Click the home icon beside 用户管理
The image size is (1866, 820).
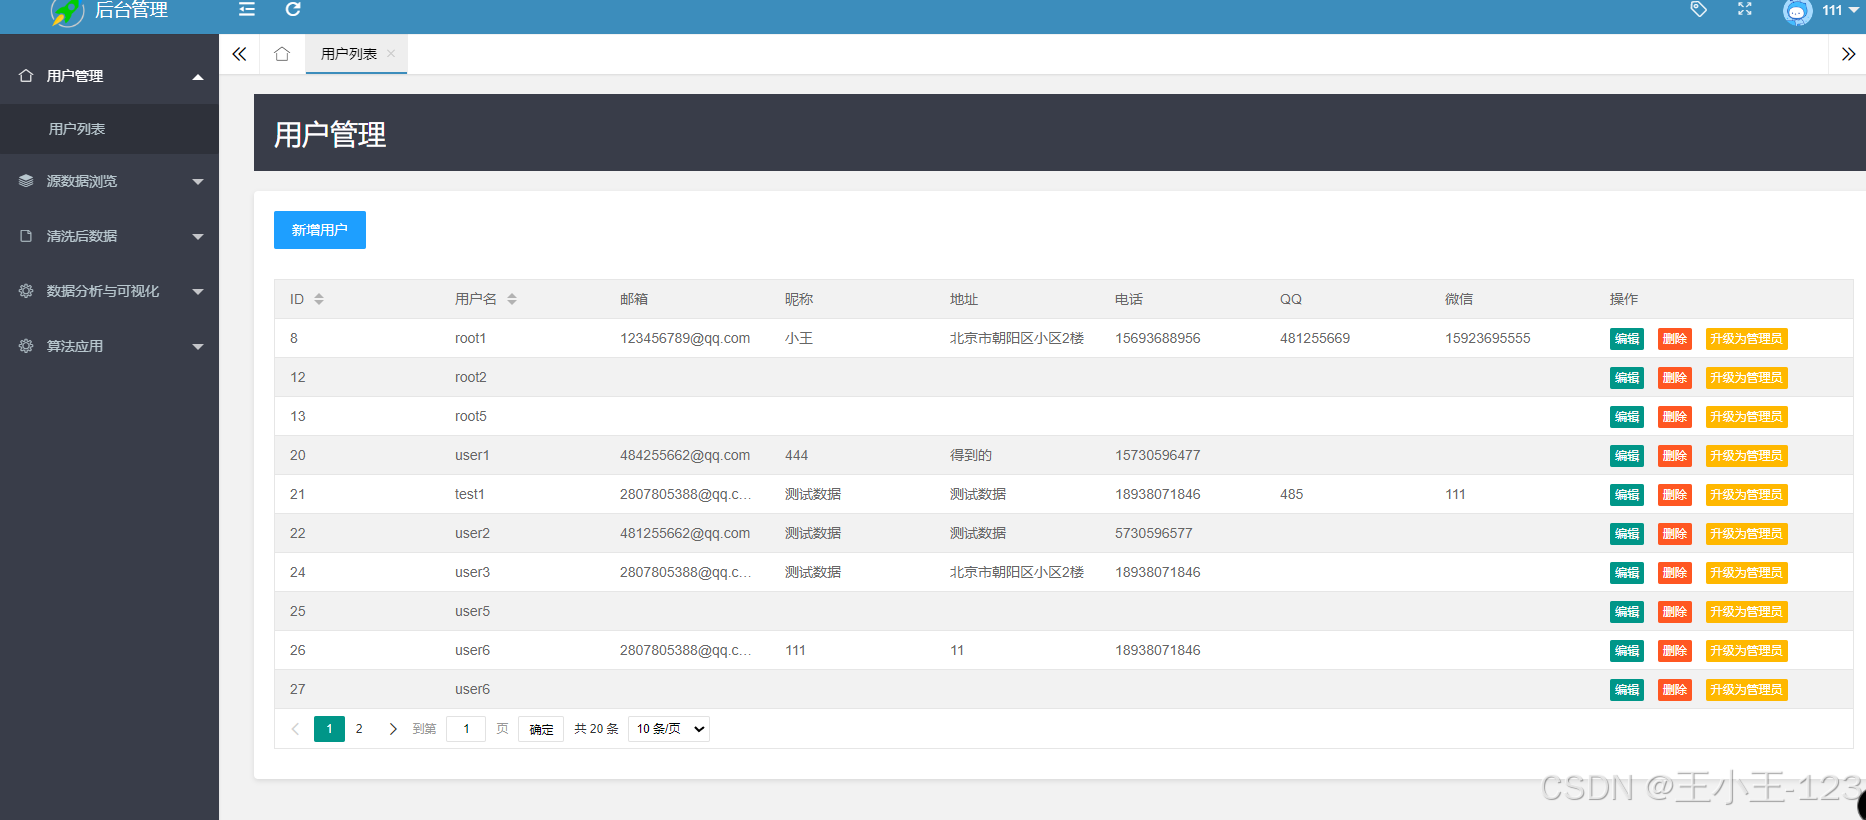pyautogui.click(x=26, y=76)
